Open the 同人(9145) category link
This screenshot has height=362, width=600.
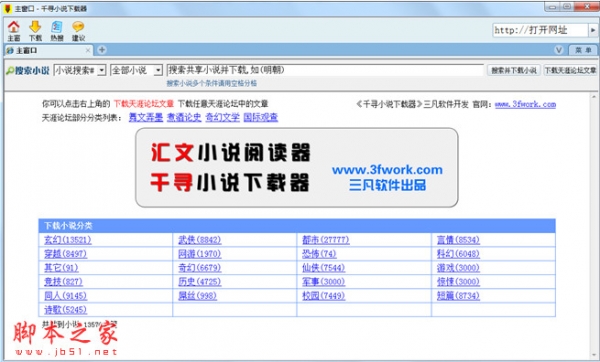coord(65,295)
